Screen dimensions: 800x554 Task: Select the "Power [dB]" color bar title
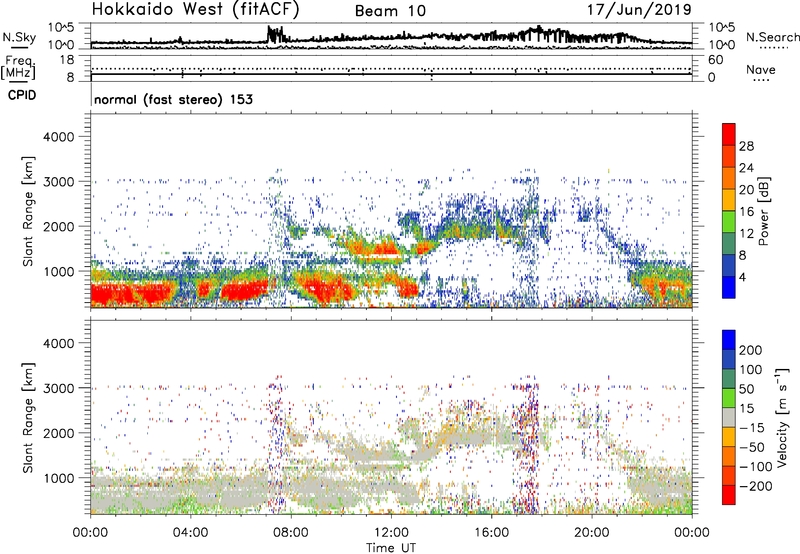[x=764, y=211]
